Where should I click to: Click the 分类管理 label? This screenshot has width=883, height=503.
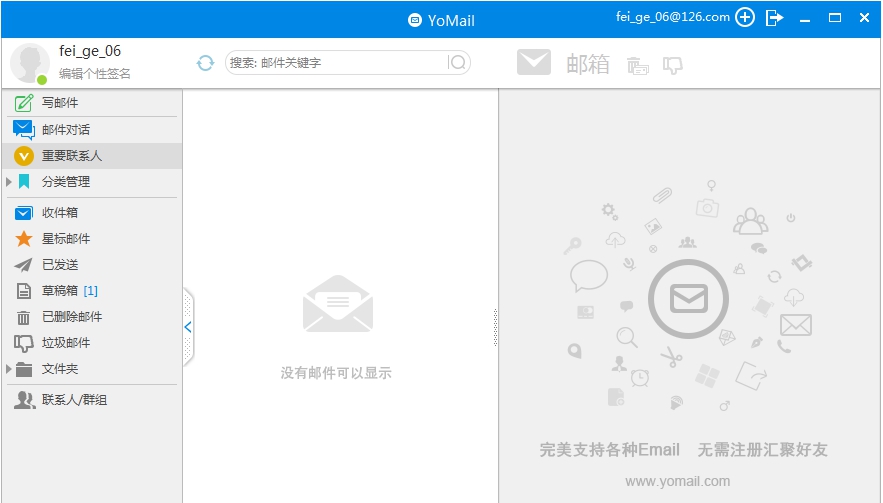point(66,182)
